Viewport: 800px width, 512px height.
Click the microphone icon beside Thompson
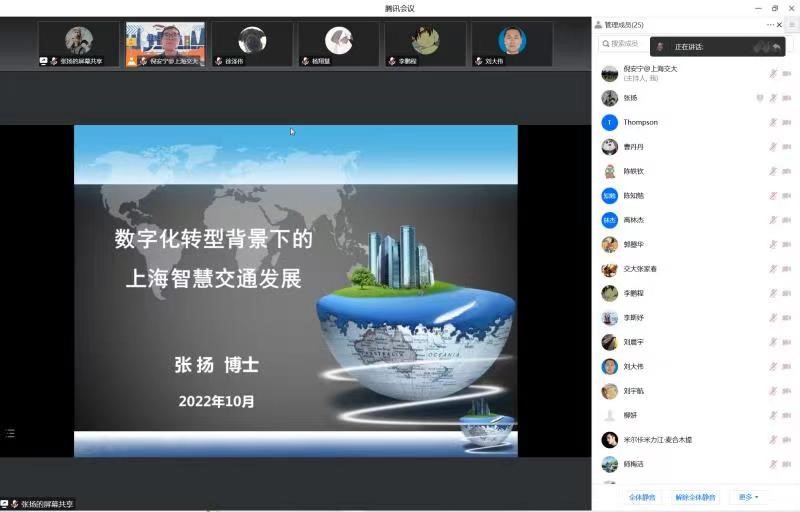click(x=773, y=123)
